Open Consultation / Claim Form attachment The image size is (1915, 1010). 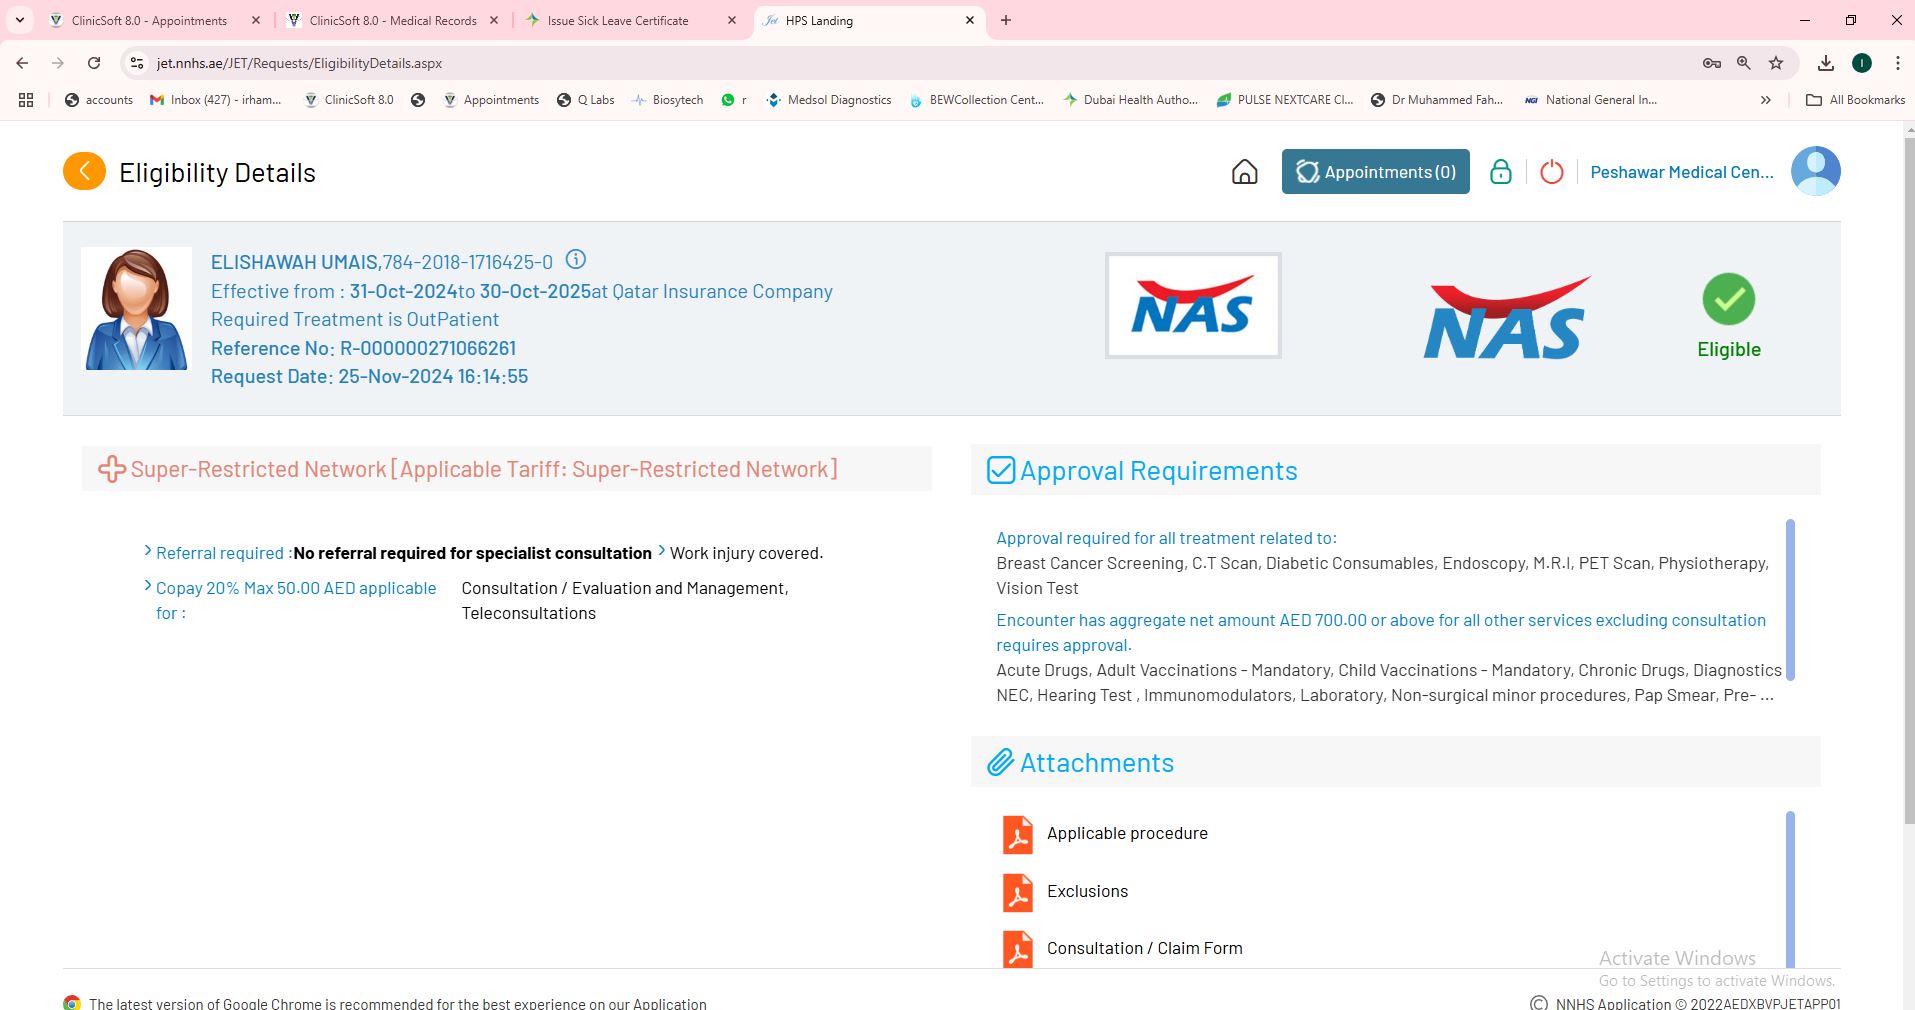coord(1144,948)
